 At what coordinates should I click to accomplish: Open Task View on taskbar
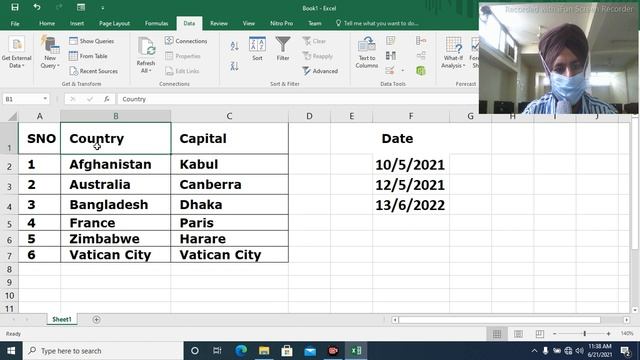pyautogui.click(x=217, y=351)
